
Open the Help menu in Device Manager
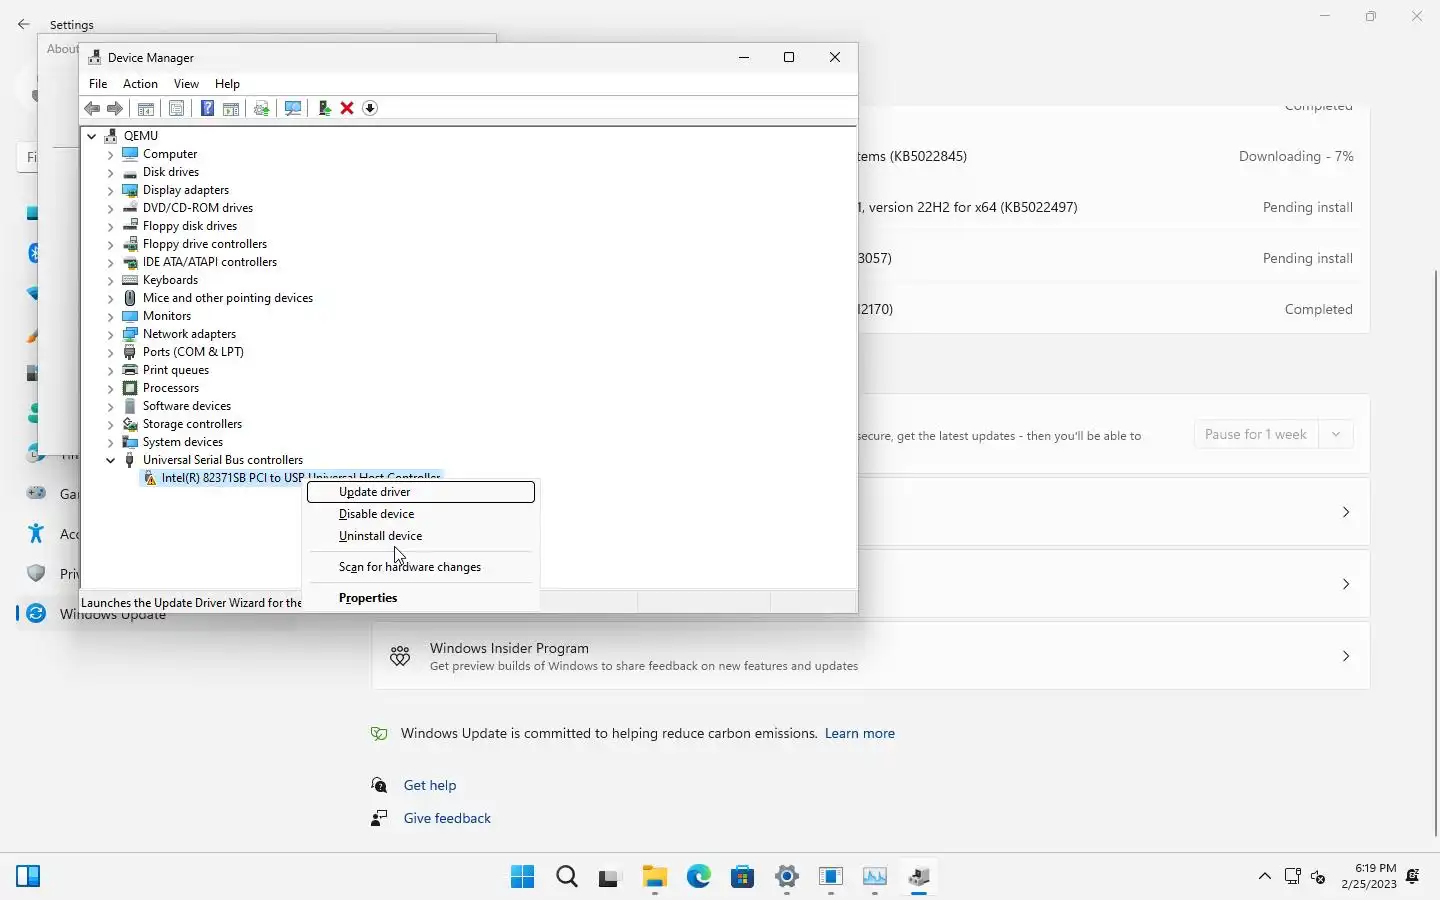pos(227,84)
